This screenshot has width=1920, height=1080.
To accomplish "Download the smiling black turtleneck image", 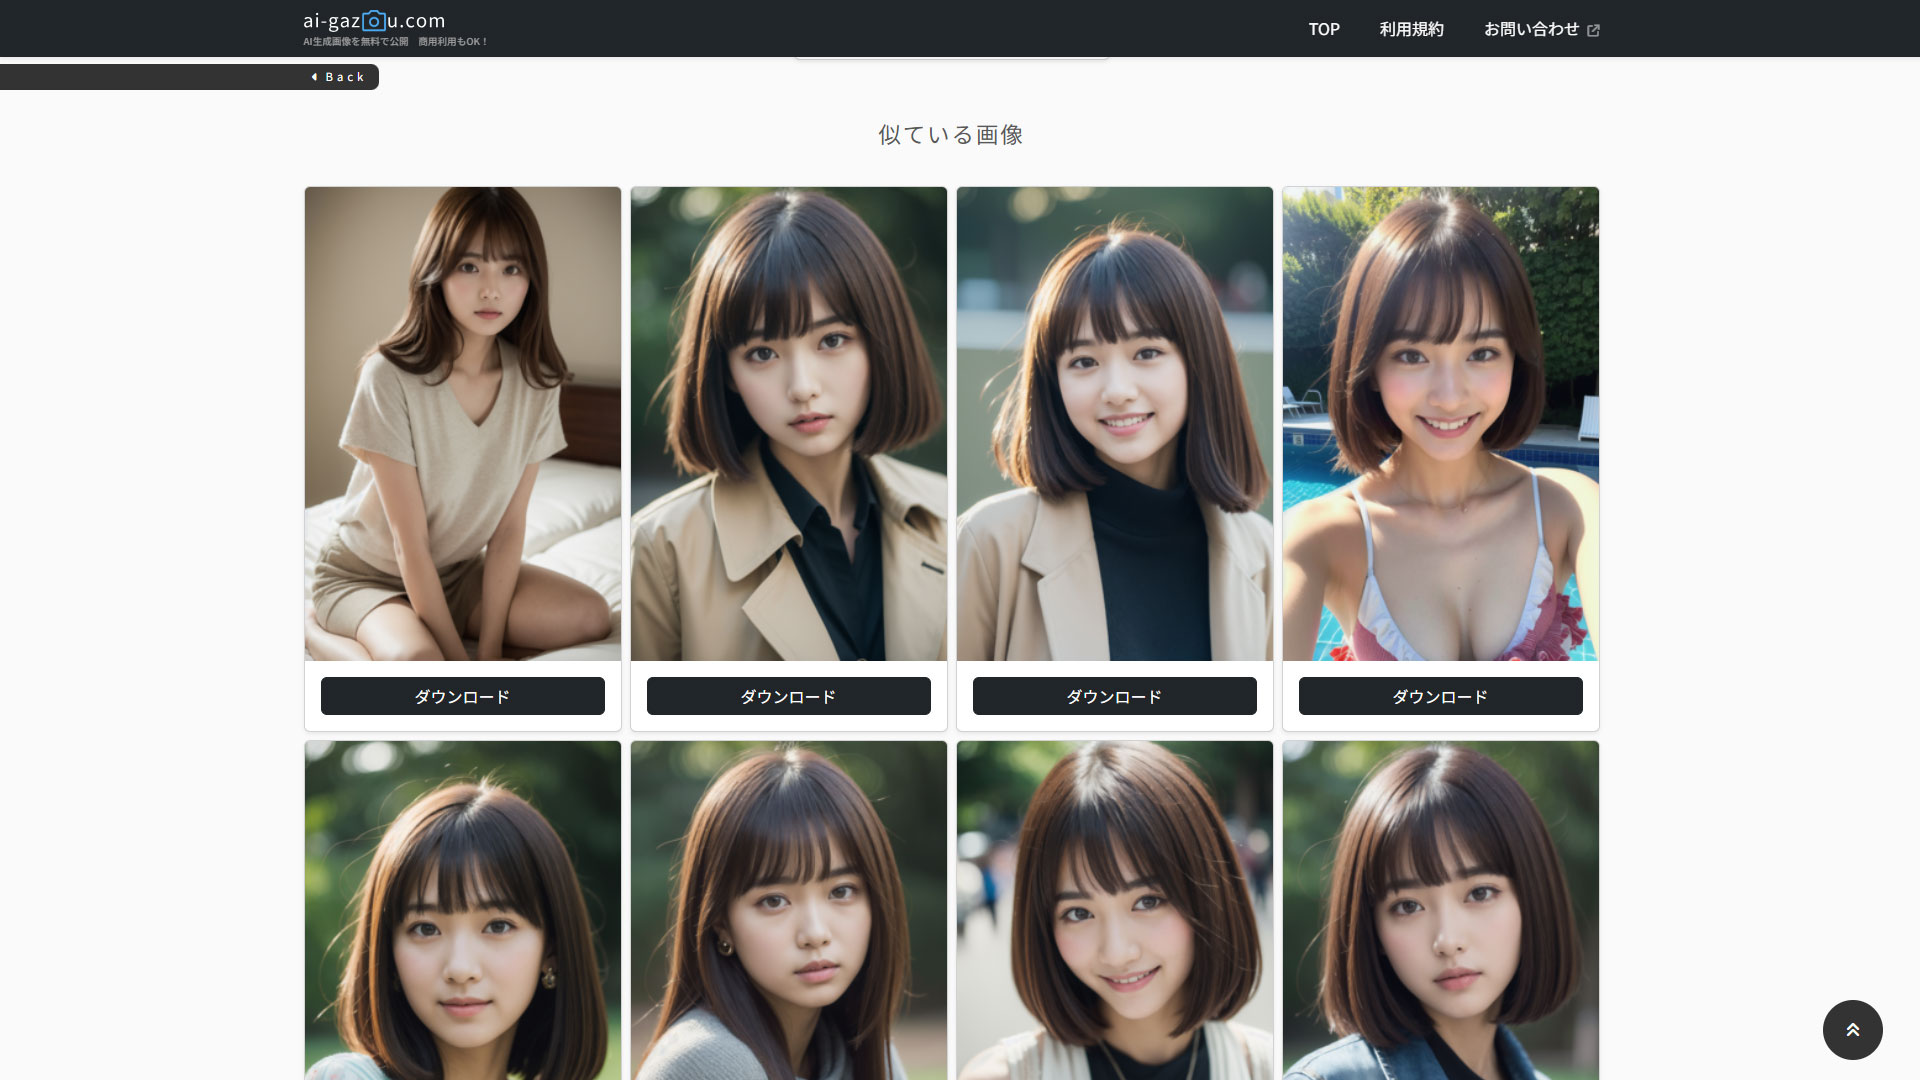I will tap(1115, 696).
